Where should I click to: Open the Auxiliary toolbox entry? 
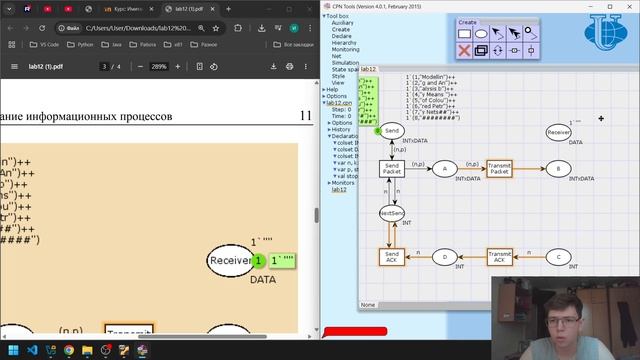(x=342, y=23)
